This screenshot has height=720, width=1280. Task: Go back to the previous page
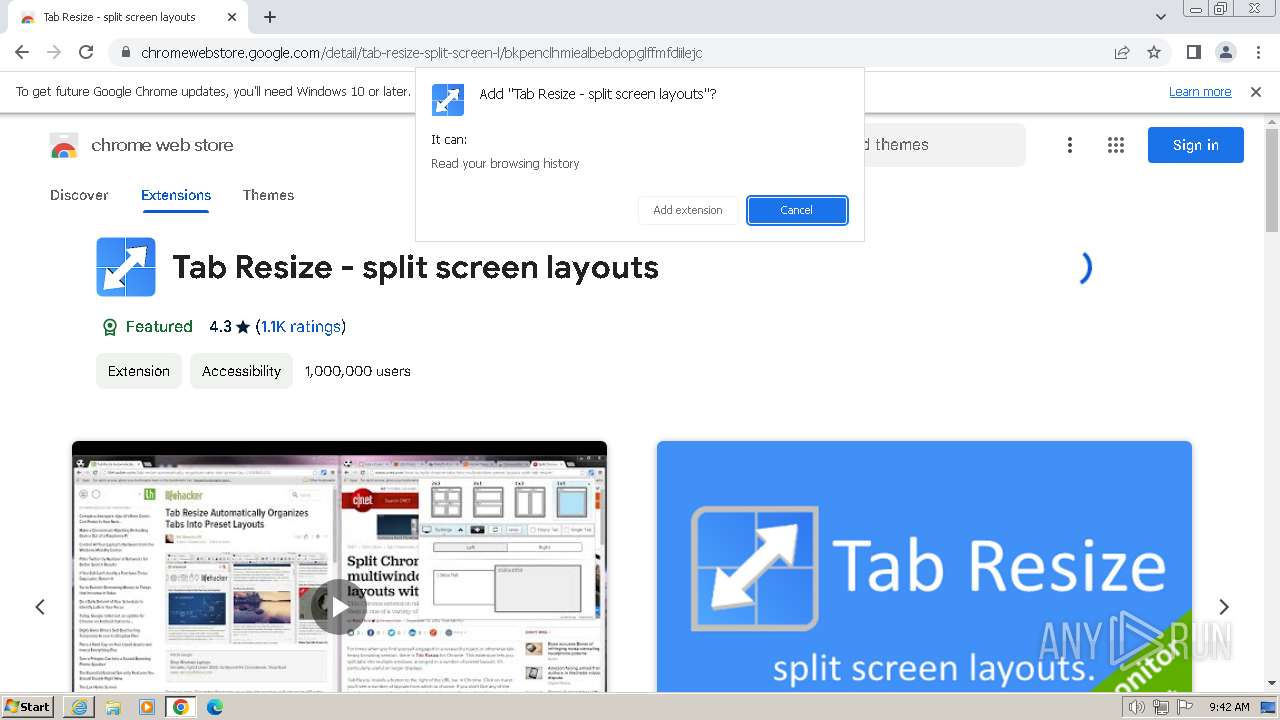click(22, 53)
